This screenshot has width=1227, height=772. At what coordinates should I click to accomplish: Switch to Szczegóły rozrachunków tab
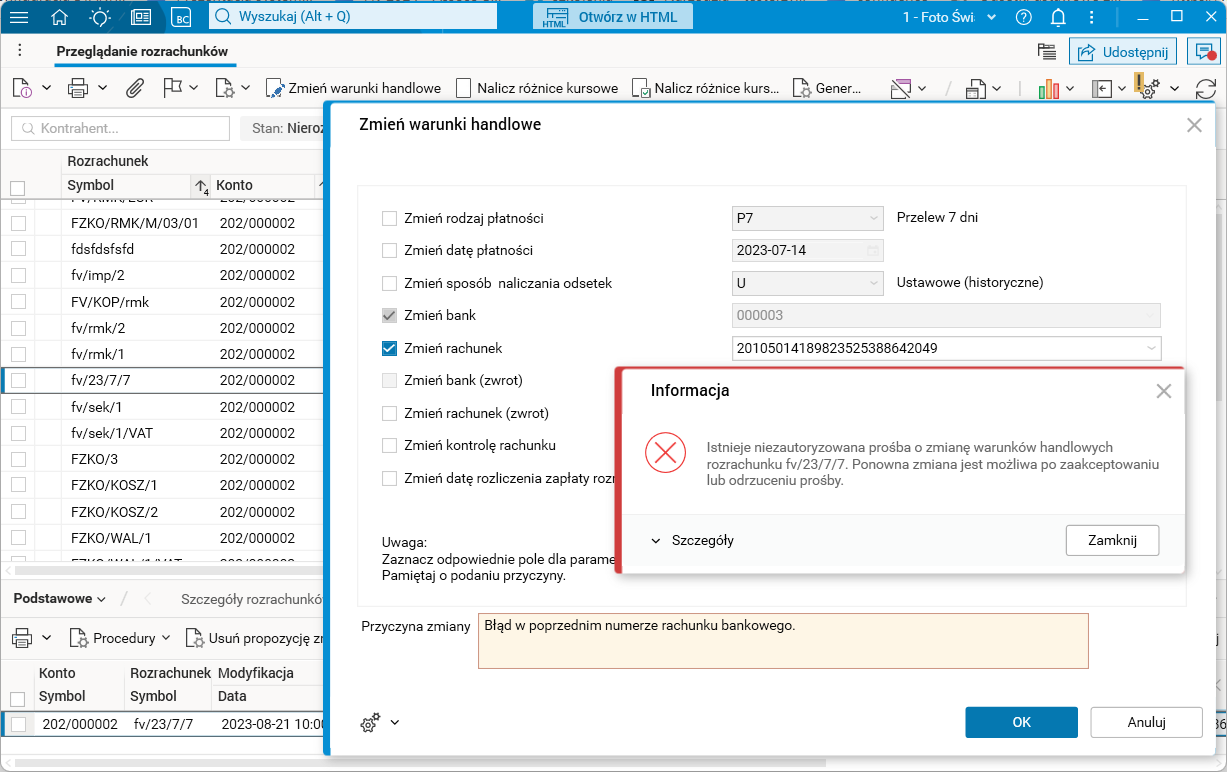[x=251, y=599]
